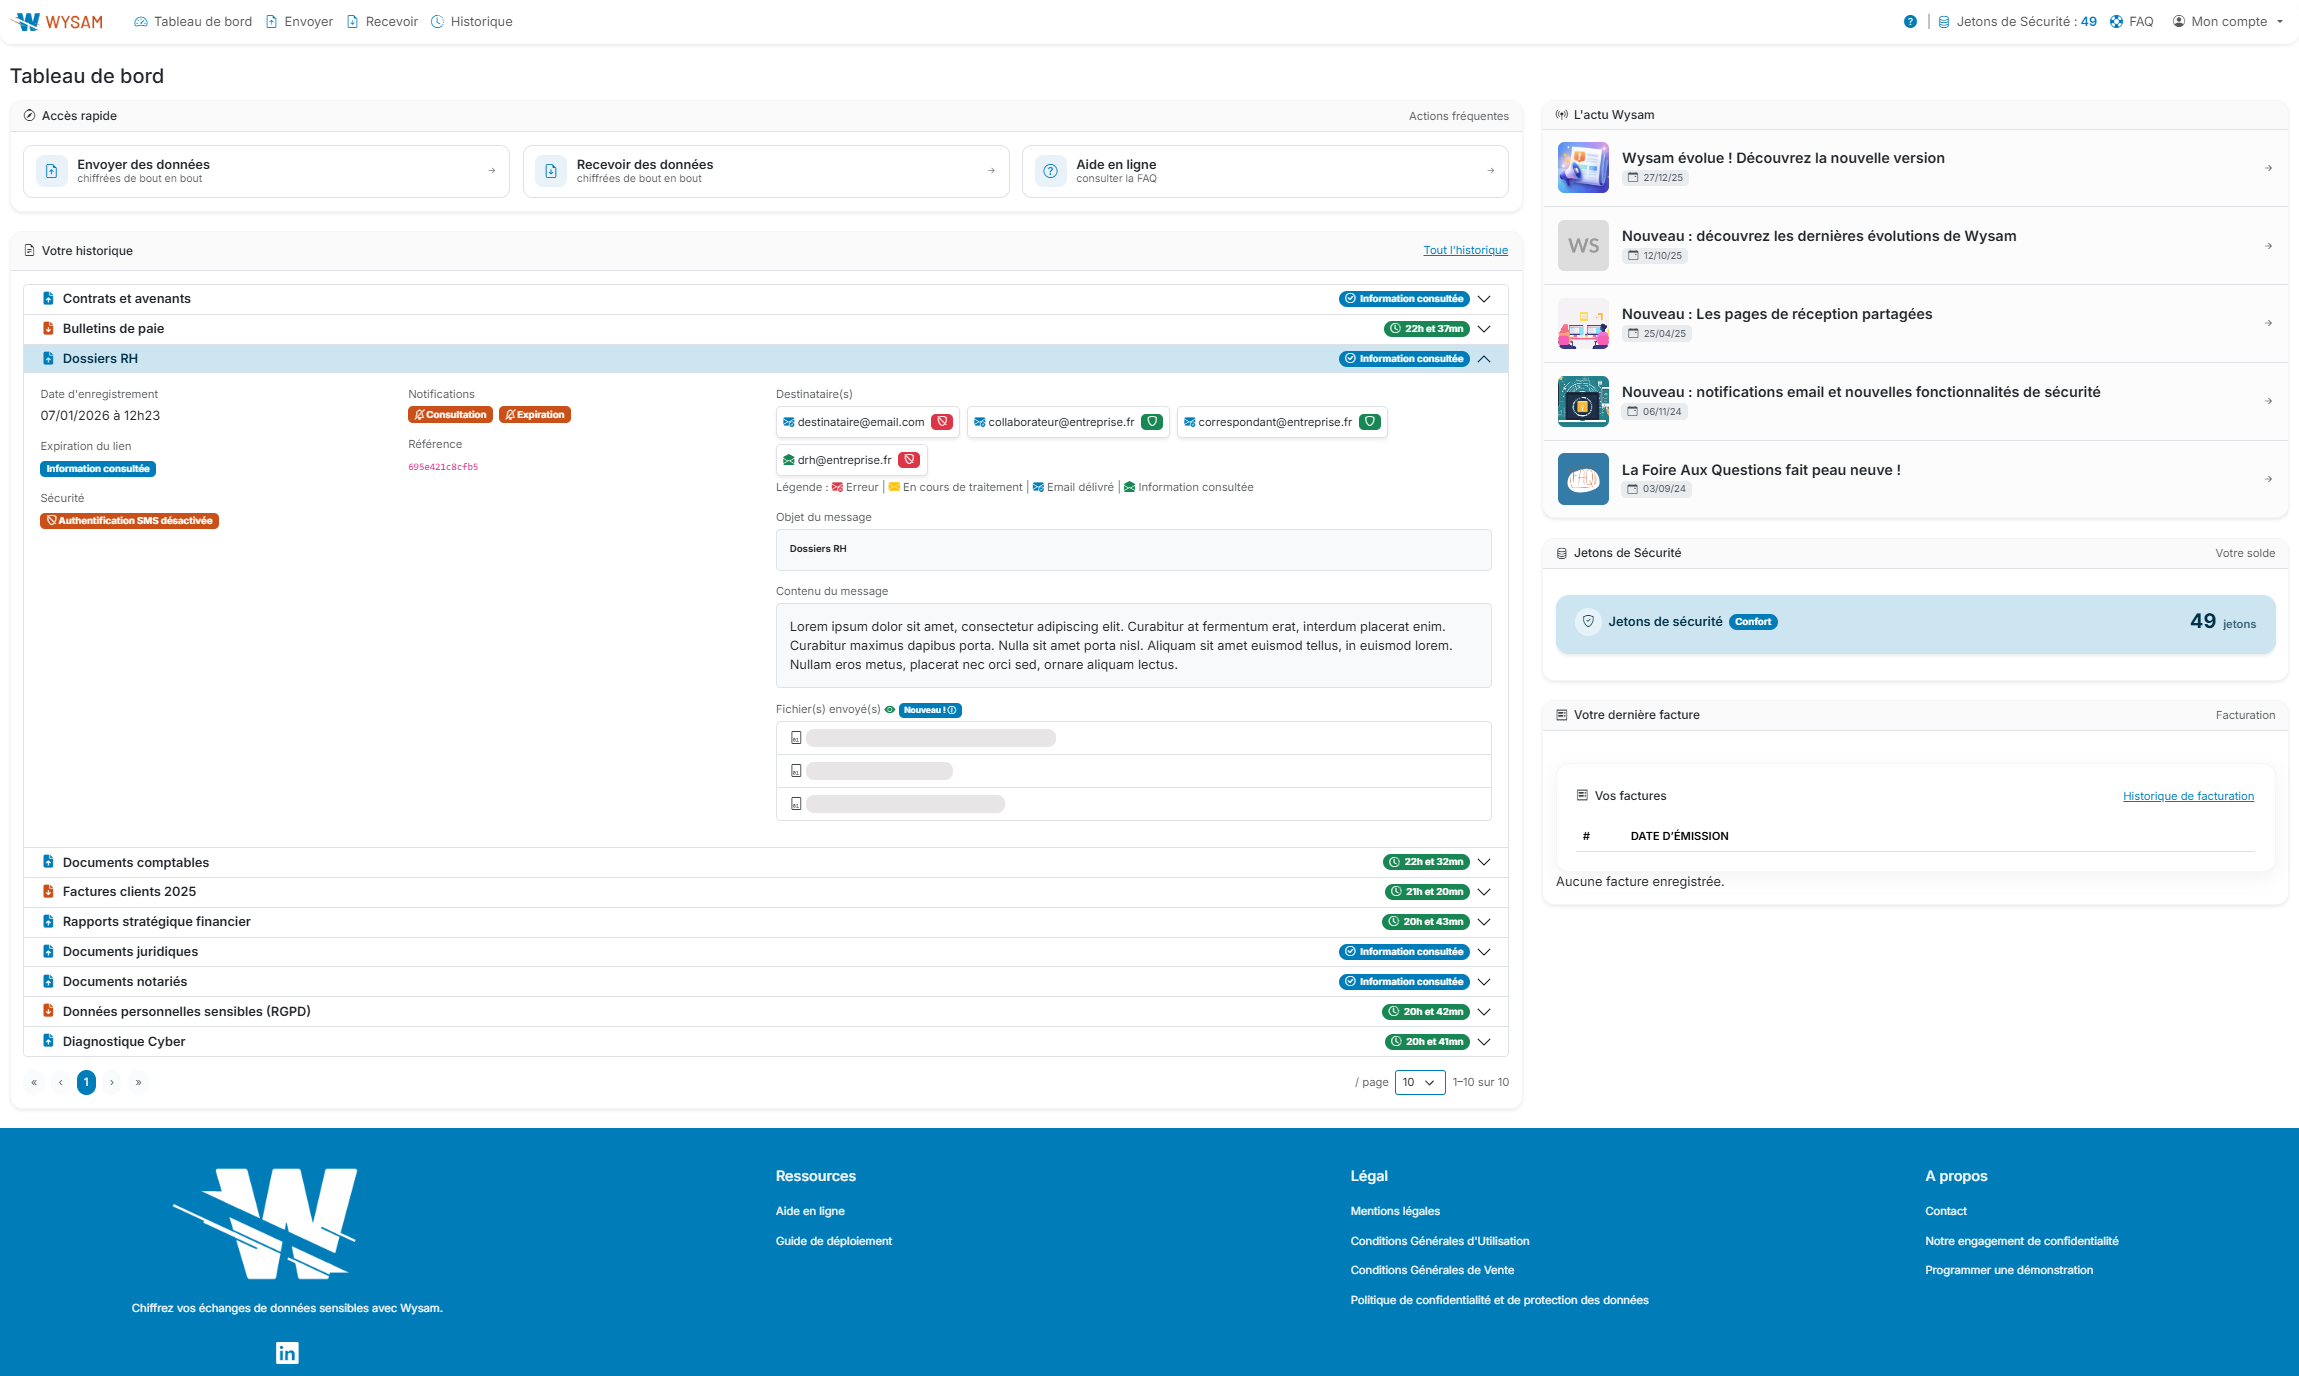Open the Tout l'historique link

click(x=1465, y=250)
